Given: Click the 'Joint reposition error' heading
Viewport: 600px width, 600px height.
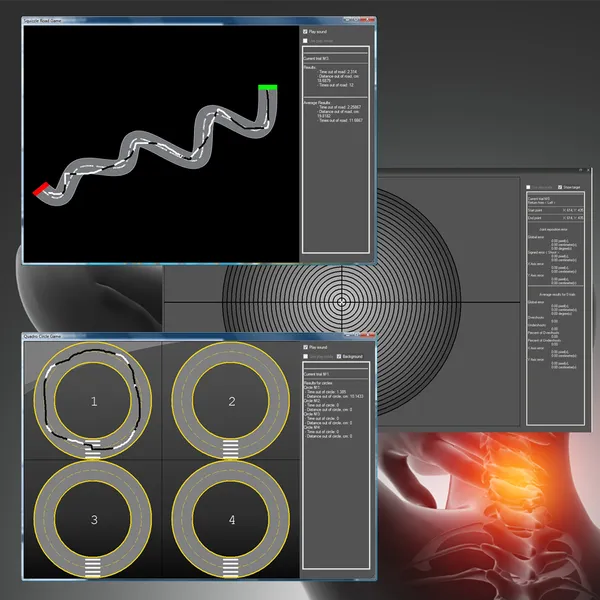Looking at the screenshot, I should pos(553,230).
